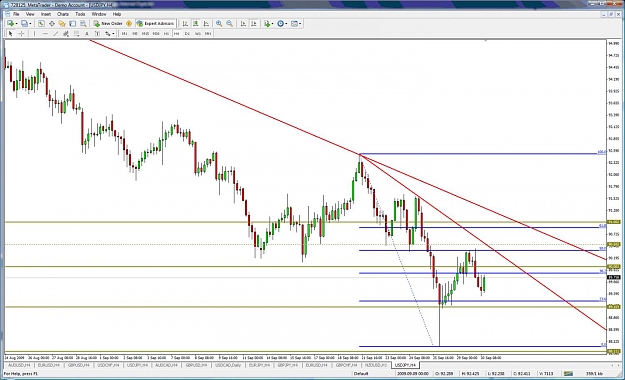Click the 359/1 kb traffic indicator
The width and height of the screenshot is (625, 380).
[x=594, y=374]
